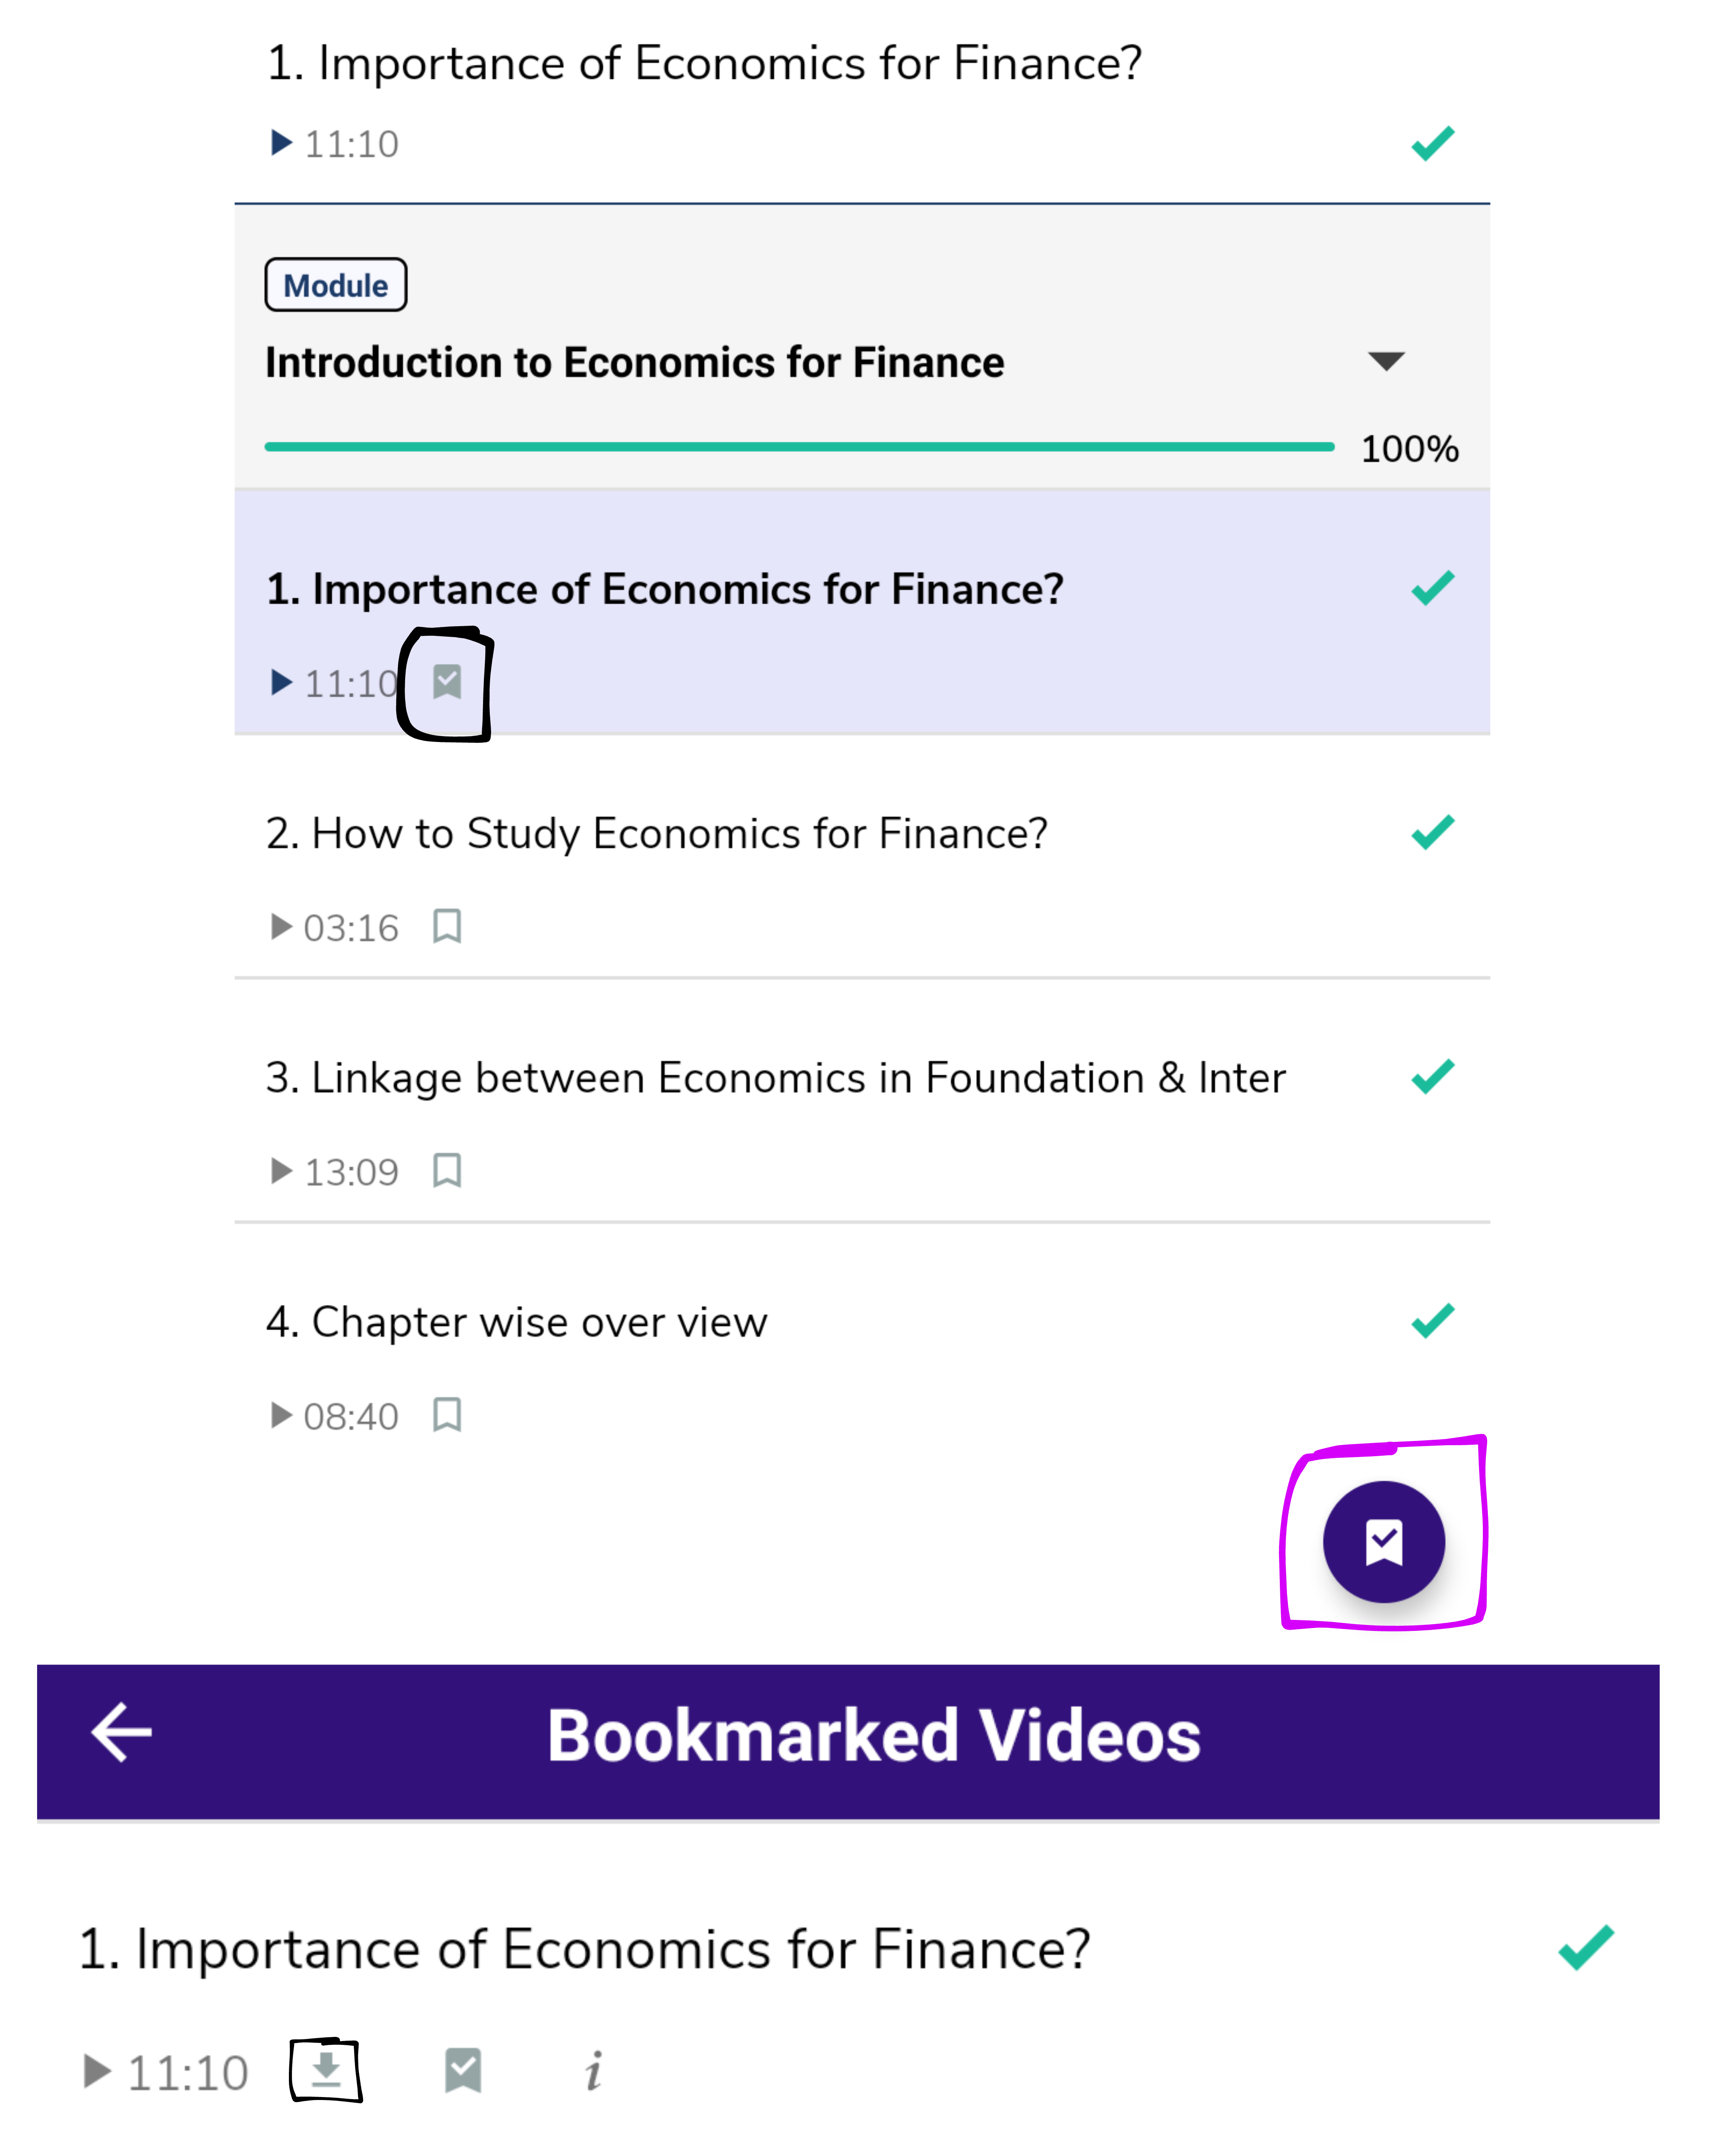Play the 03:16 How to Study video
This screenshot has height=2156, width=1725.
tap(281, 927)
